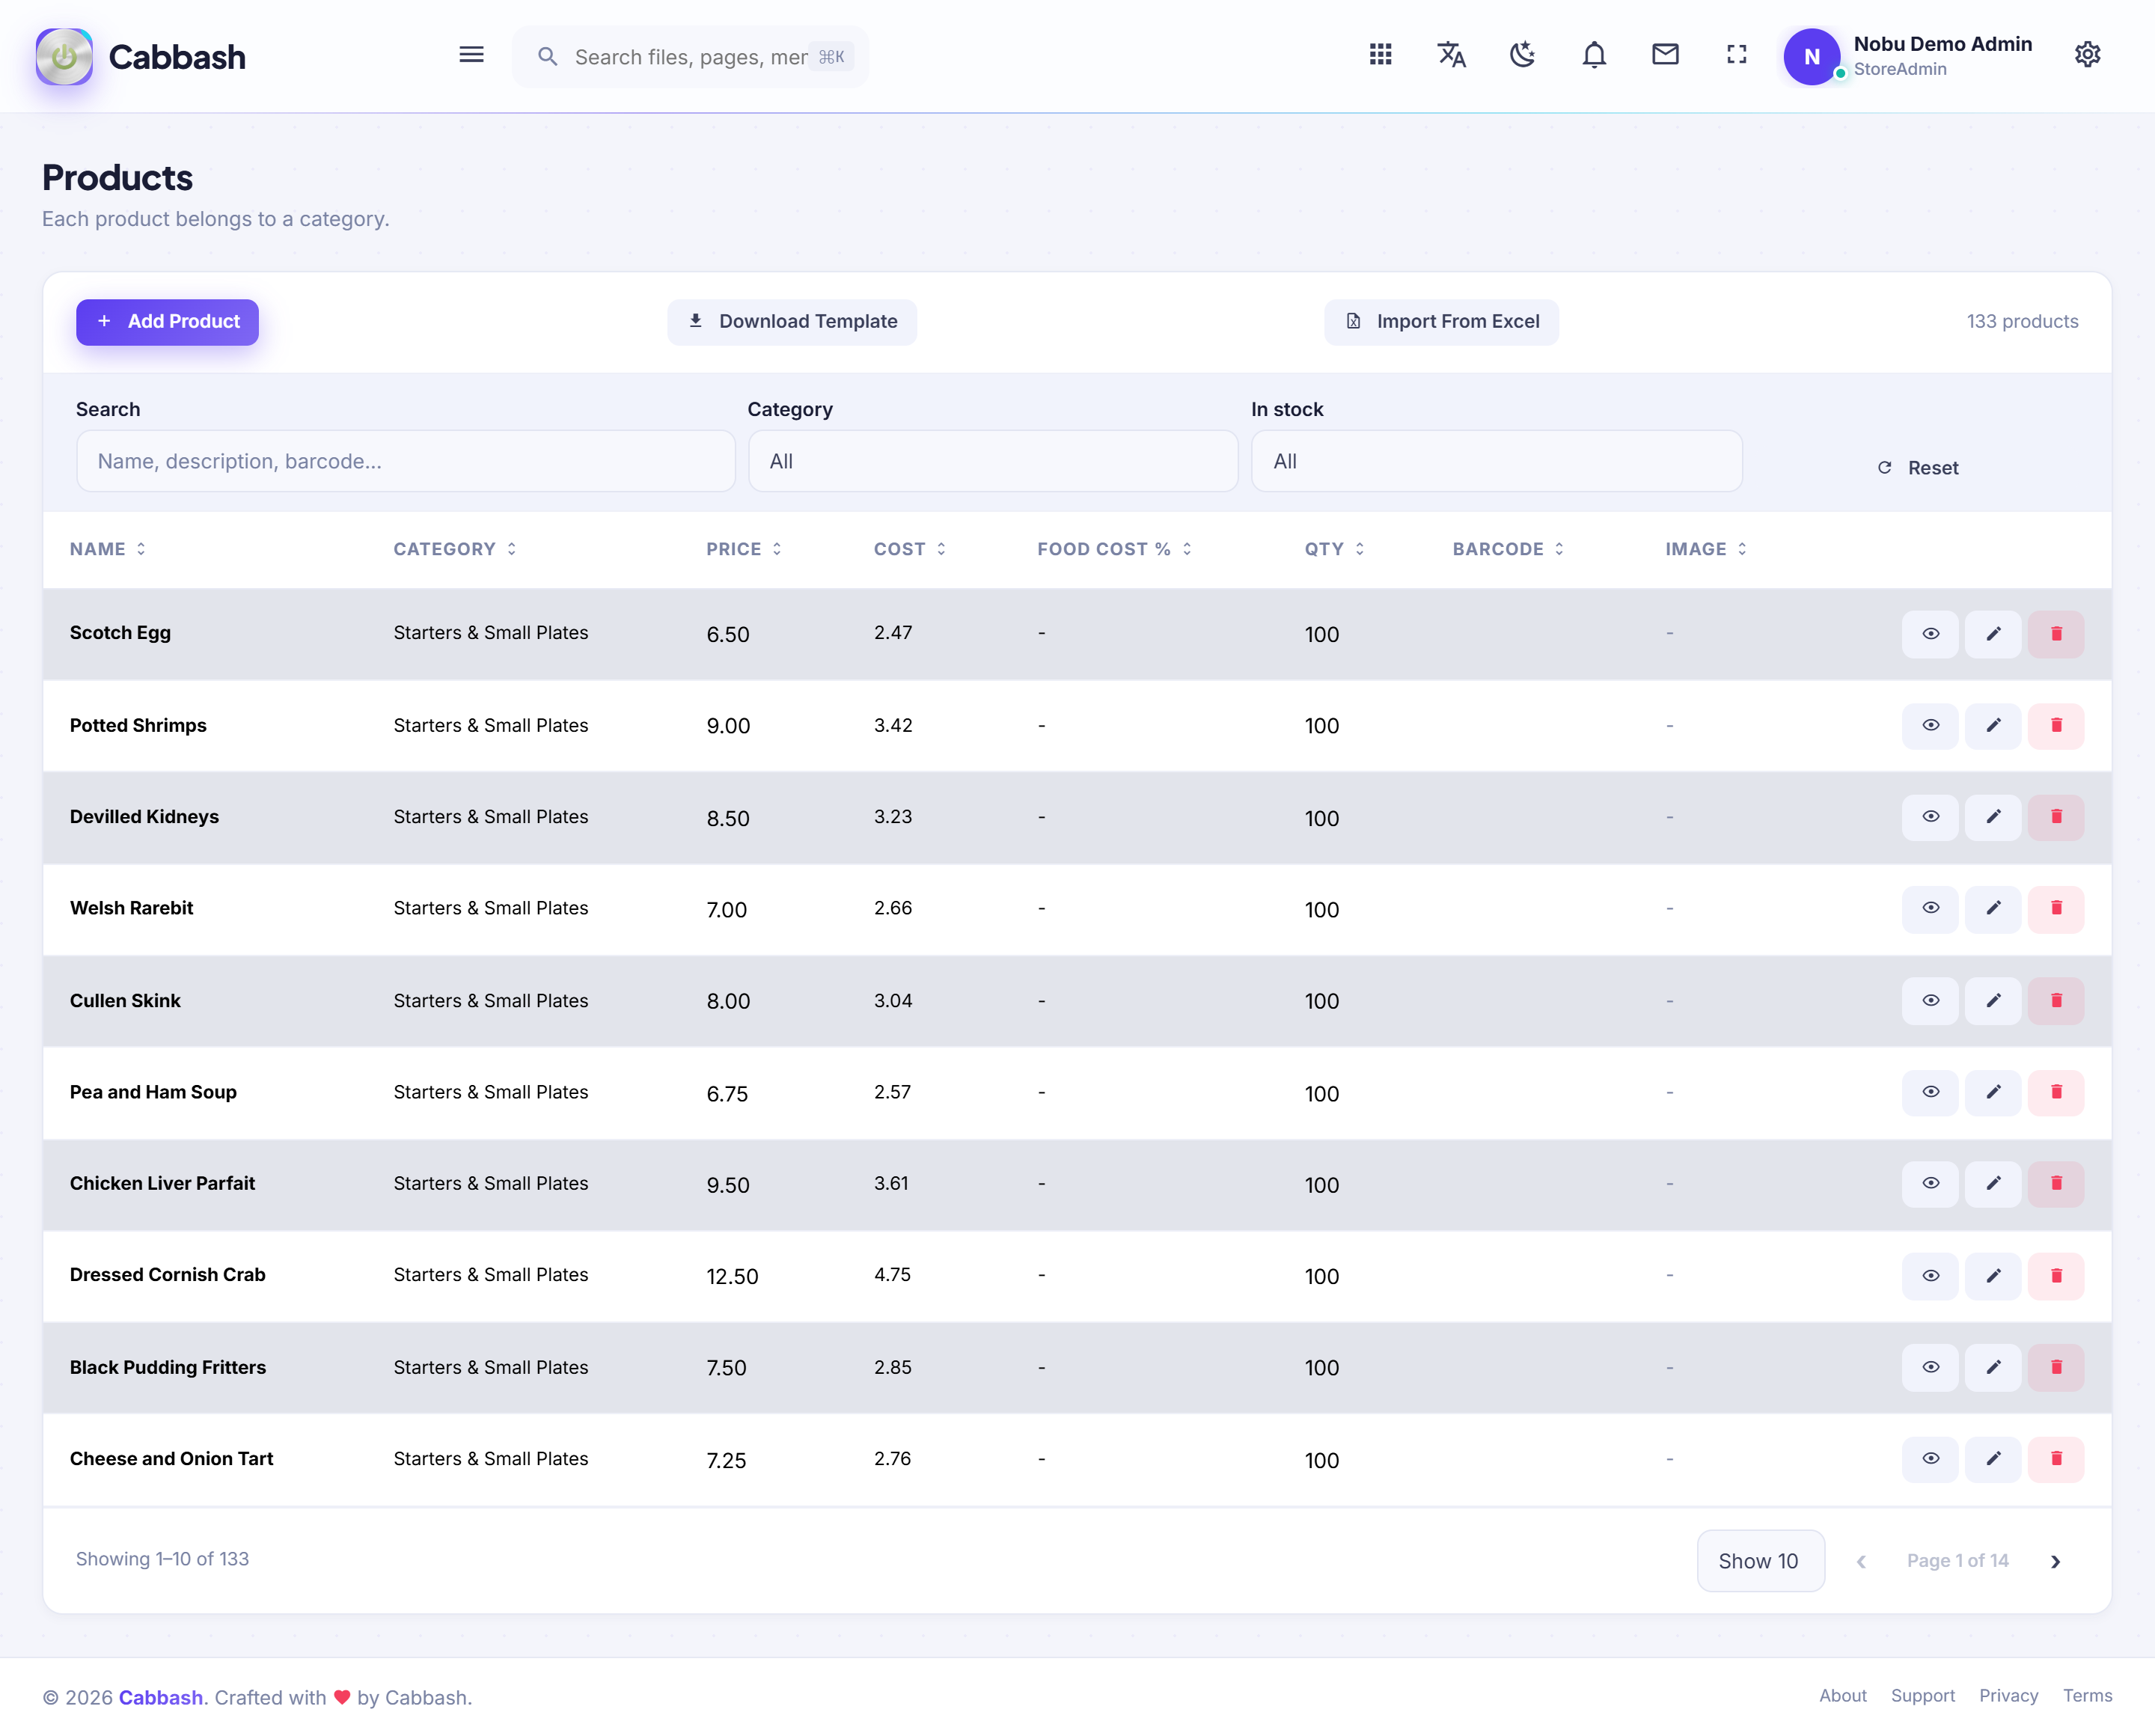Sort table by Food Cost % column

coord(1114,549)
